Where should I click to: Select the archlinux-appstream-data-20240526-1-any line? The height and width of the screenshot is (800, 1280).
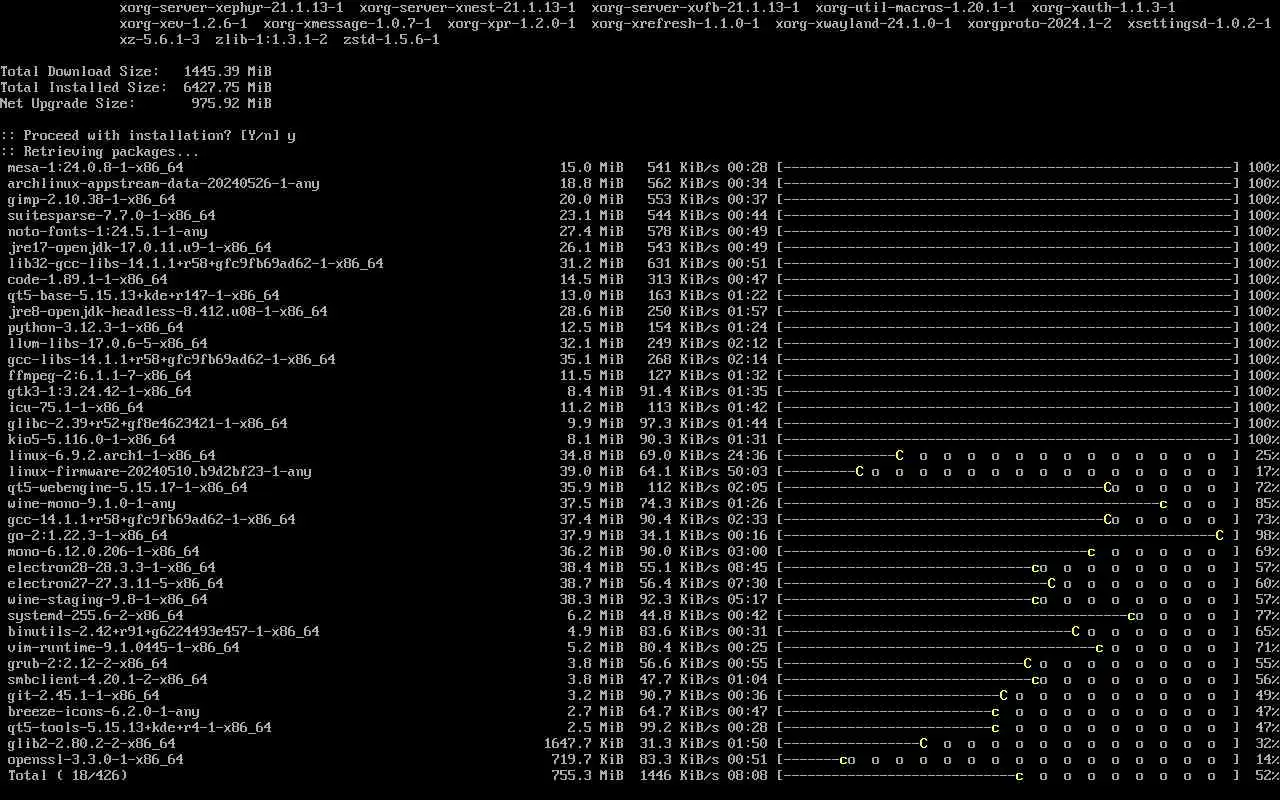pos(163,184)
